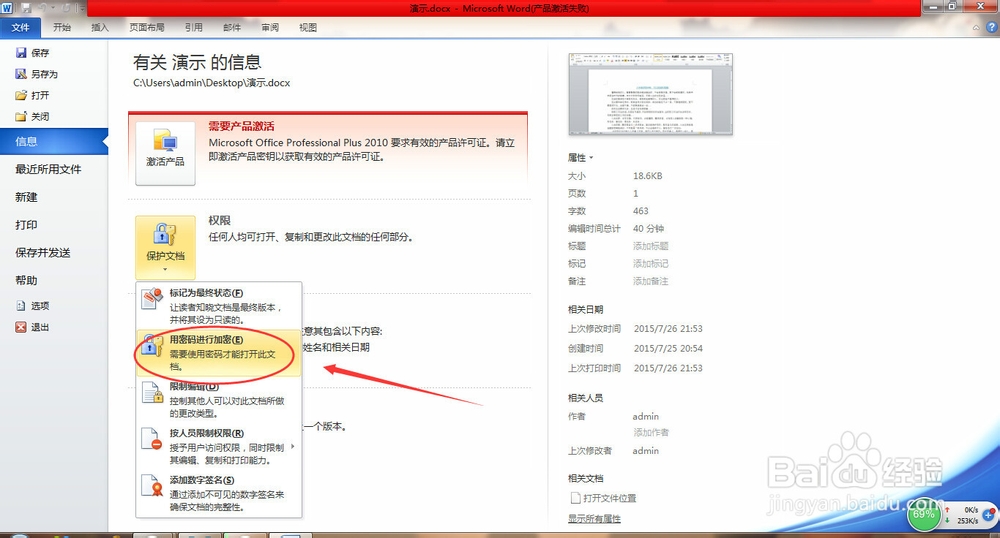The height and width of the screenshot is (538, 1000).
Task: Open the 插入 (Insert) ribbon tab
Action: coord(100,27)
